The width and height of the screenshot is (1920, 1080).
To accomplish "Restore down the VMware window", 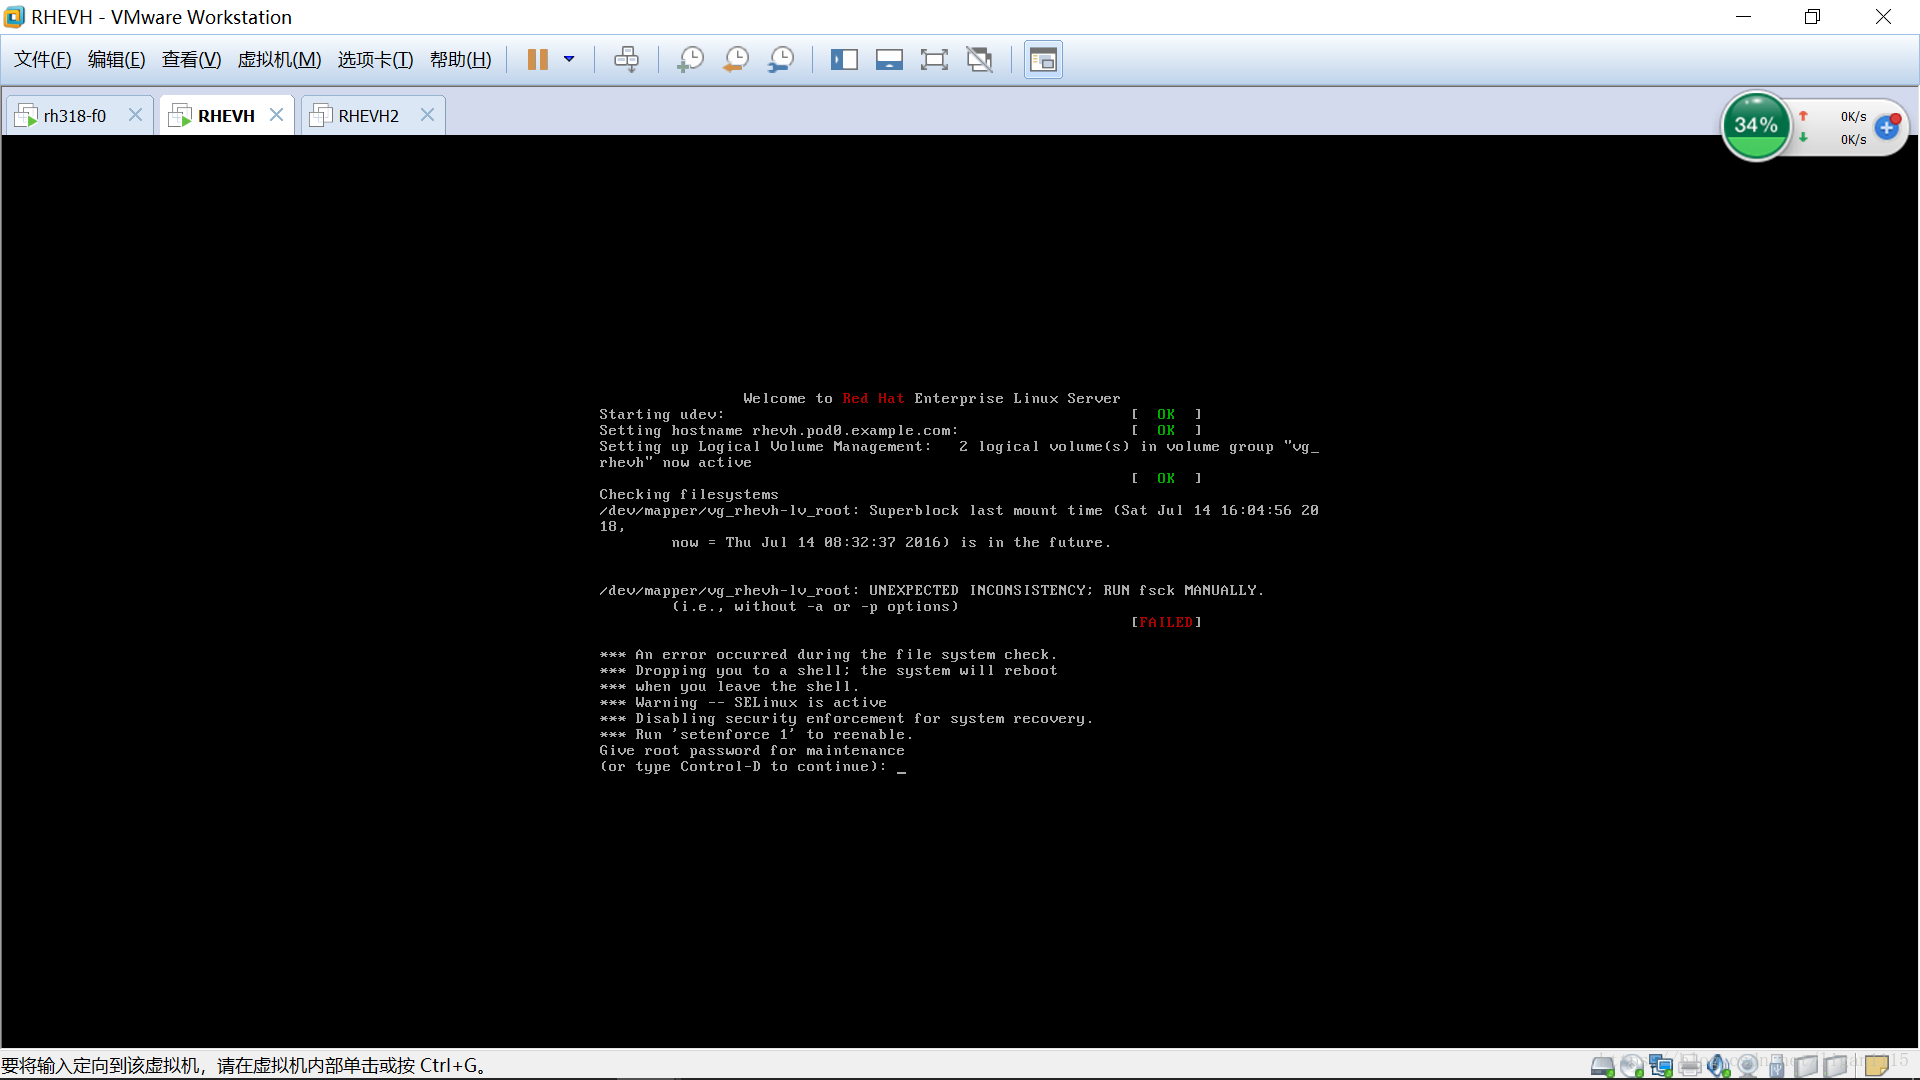I will [1812, 17].
